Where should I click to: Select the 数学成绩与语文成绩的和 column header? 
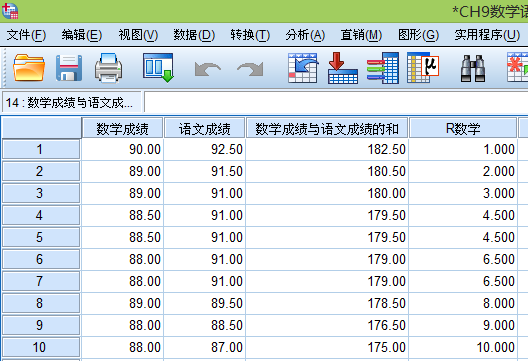tap(327, 128)
